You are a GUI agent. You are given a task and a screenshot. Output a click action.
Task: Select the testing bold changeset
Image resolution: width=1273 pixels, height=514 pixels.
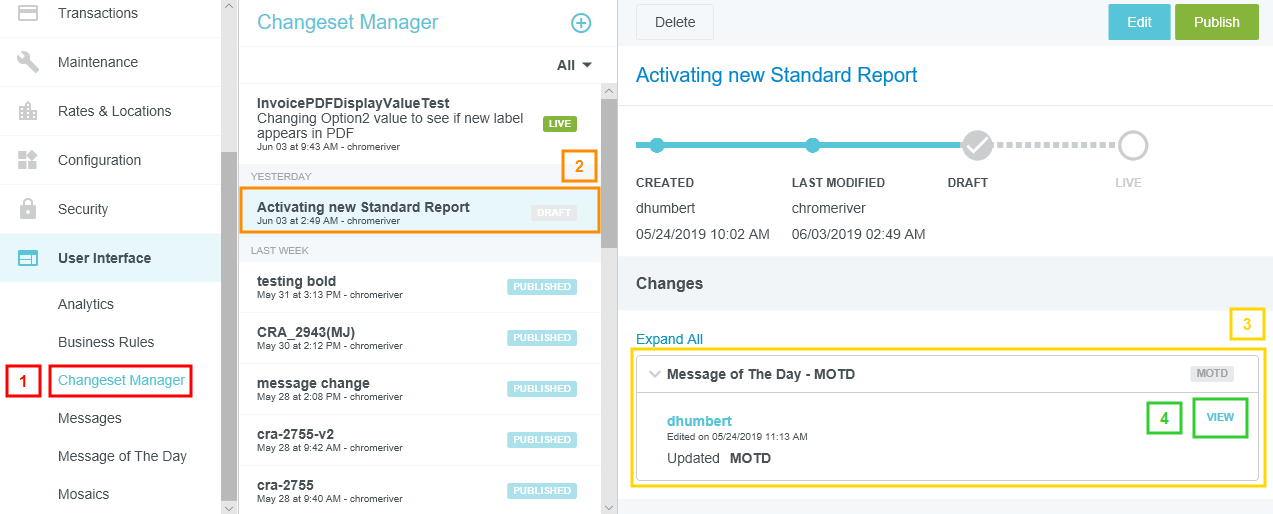click(380, 287)
